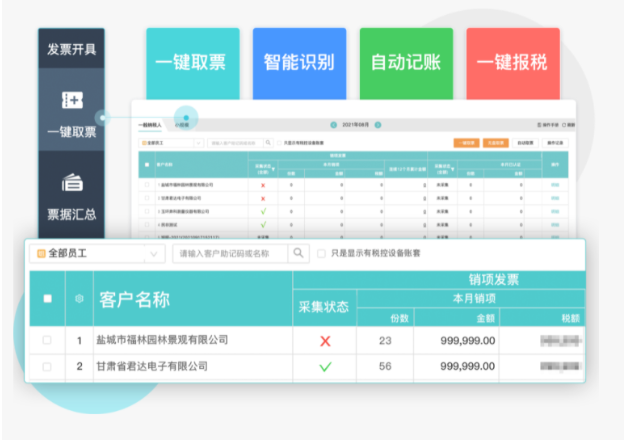Click the gear icon in table header

(x=80, y=298)
